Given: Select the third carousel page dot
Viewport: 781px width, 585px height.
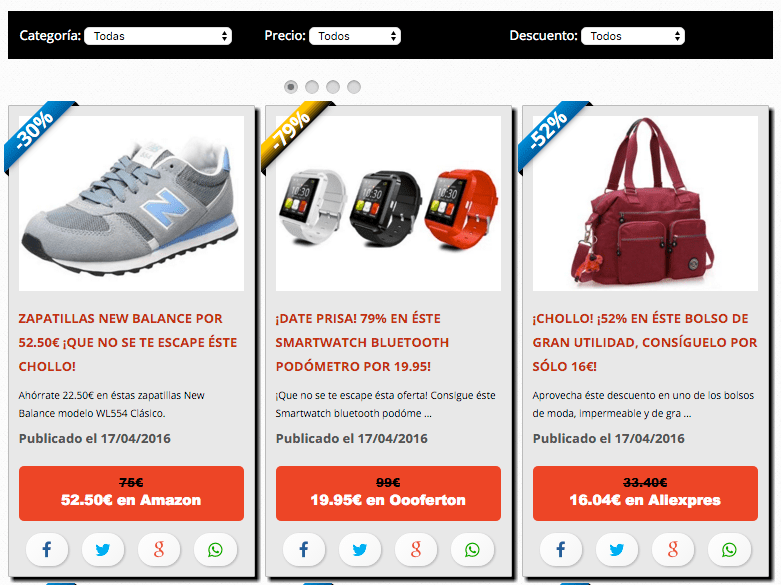Looking at the screenshot, I should click(333, 87).
